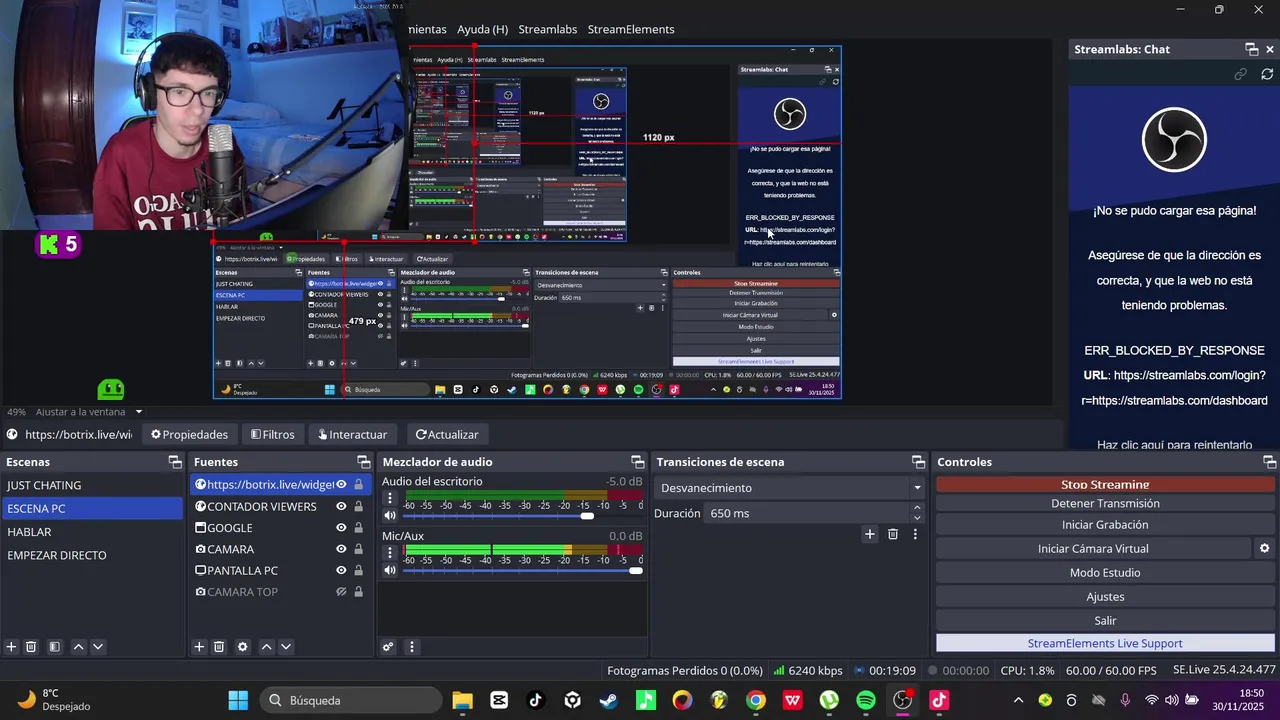The height and width of the screenshot is (720, 1280).
Task: Delete the selected scene with the trash icon
Action: click(31, 647)
